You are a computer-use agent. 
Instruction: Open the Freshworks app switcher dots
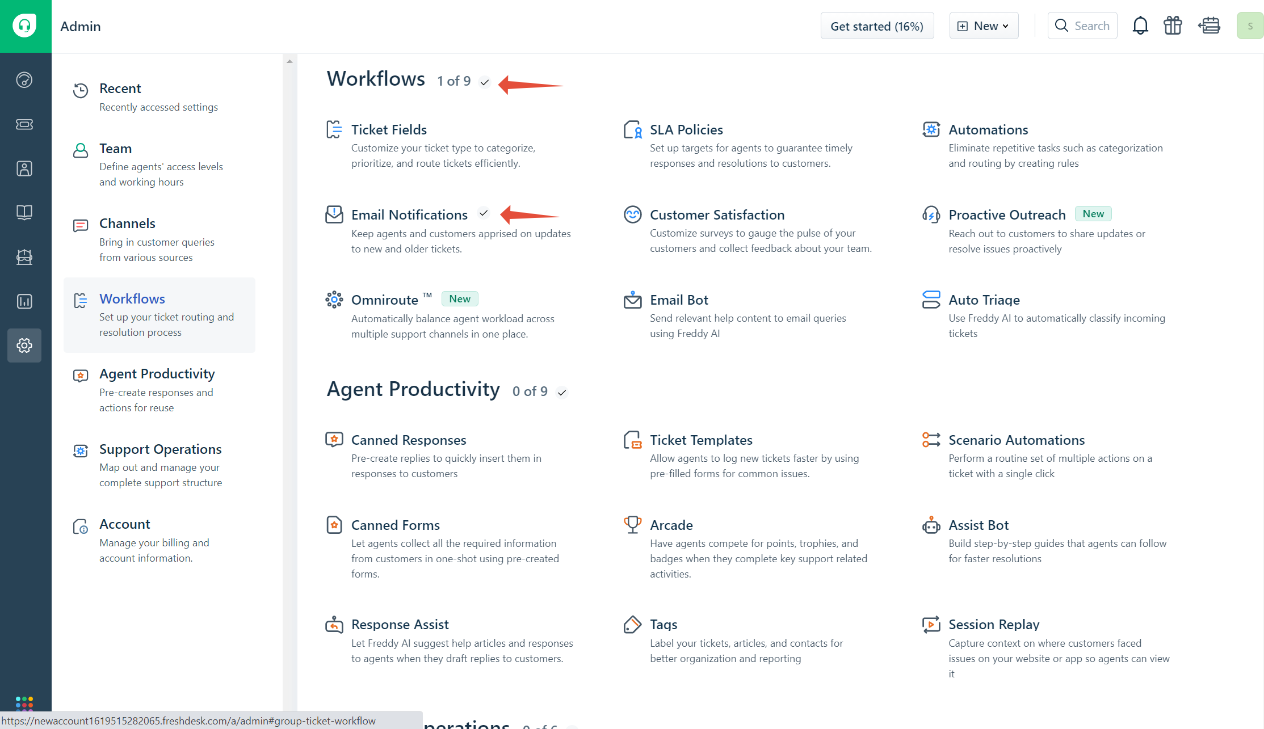pyautogui.click(x=25, y=705)
